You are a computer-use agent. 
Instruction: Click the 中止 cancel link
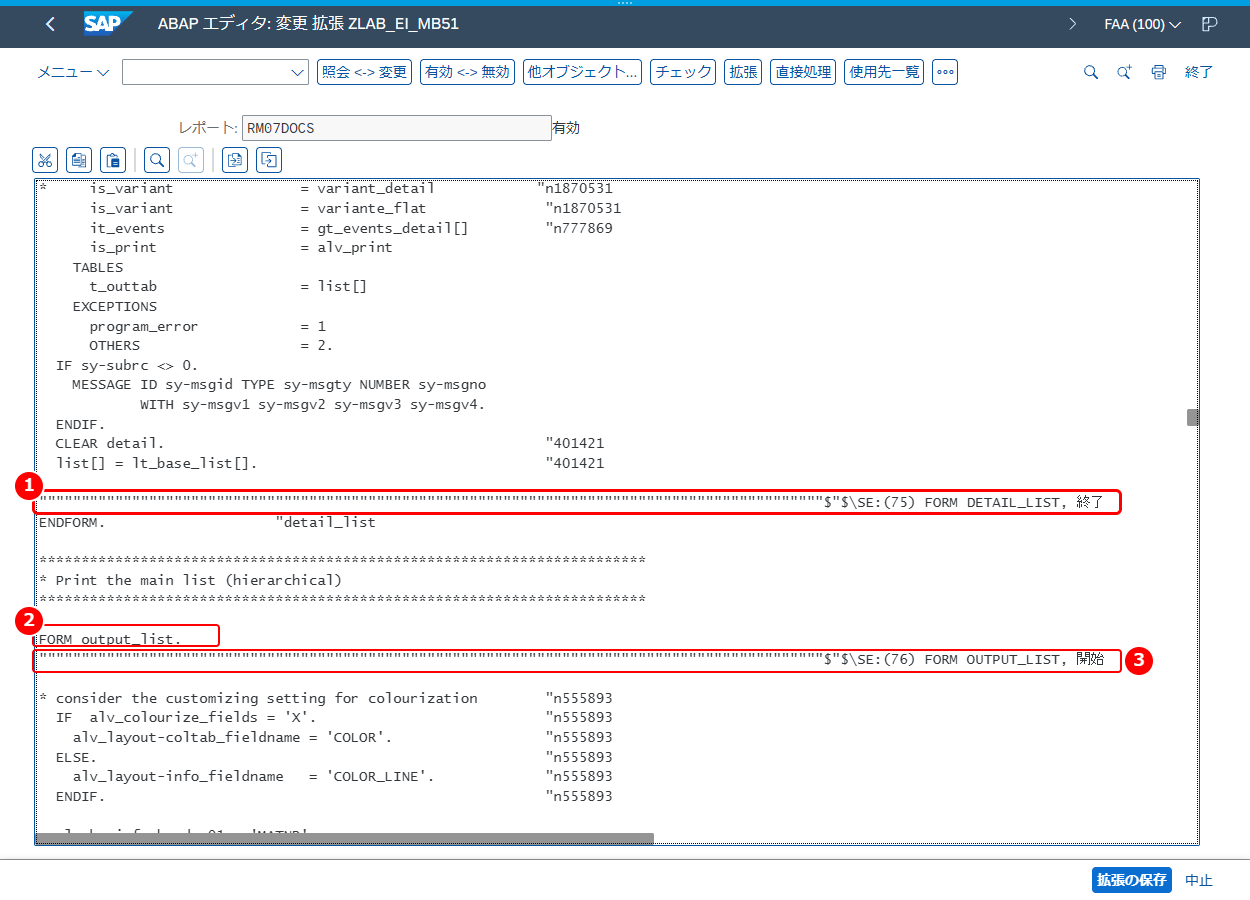(x=1199, y=880)
